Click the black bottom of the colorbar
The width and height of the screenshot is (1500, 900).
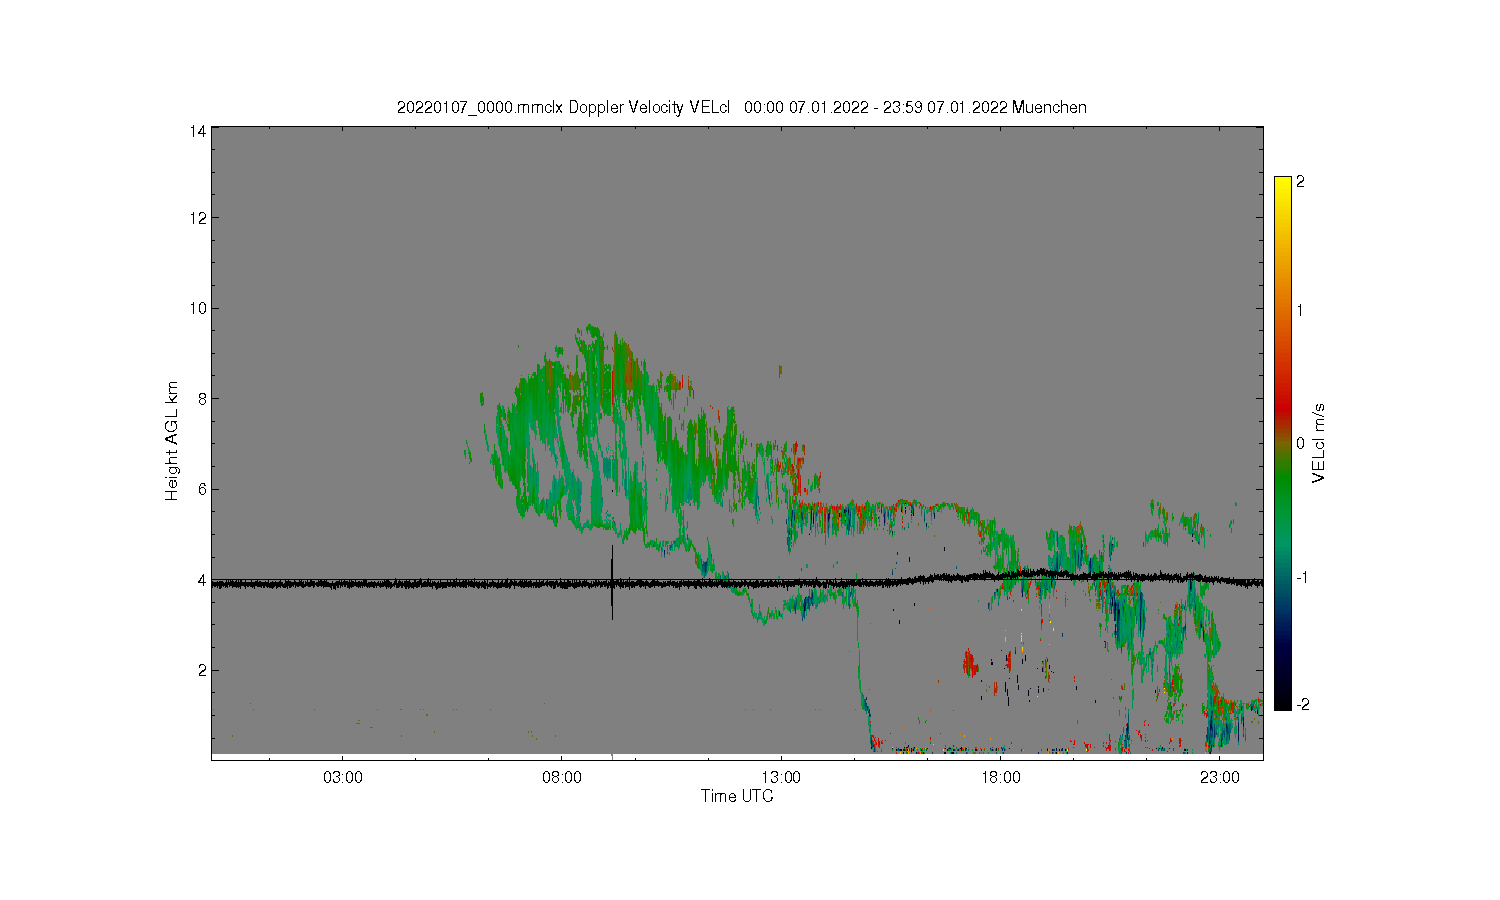coord(1282,698)
